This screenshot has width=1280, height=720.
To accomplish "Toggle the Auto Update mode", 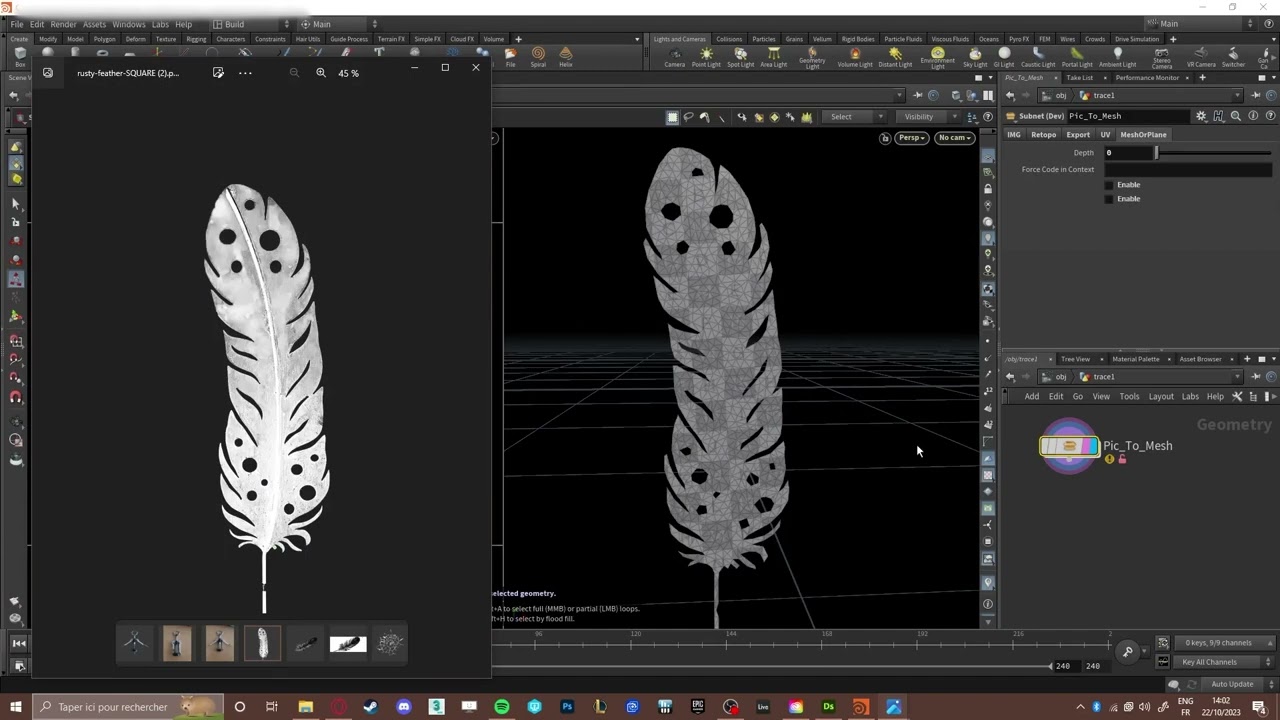I will 1232,684.
